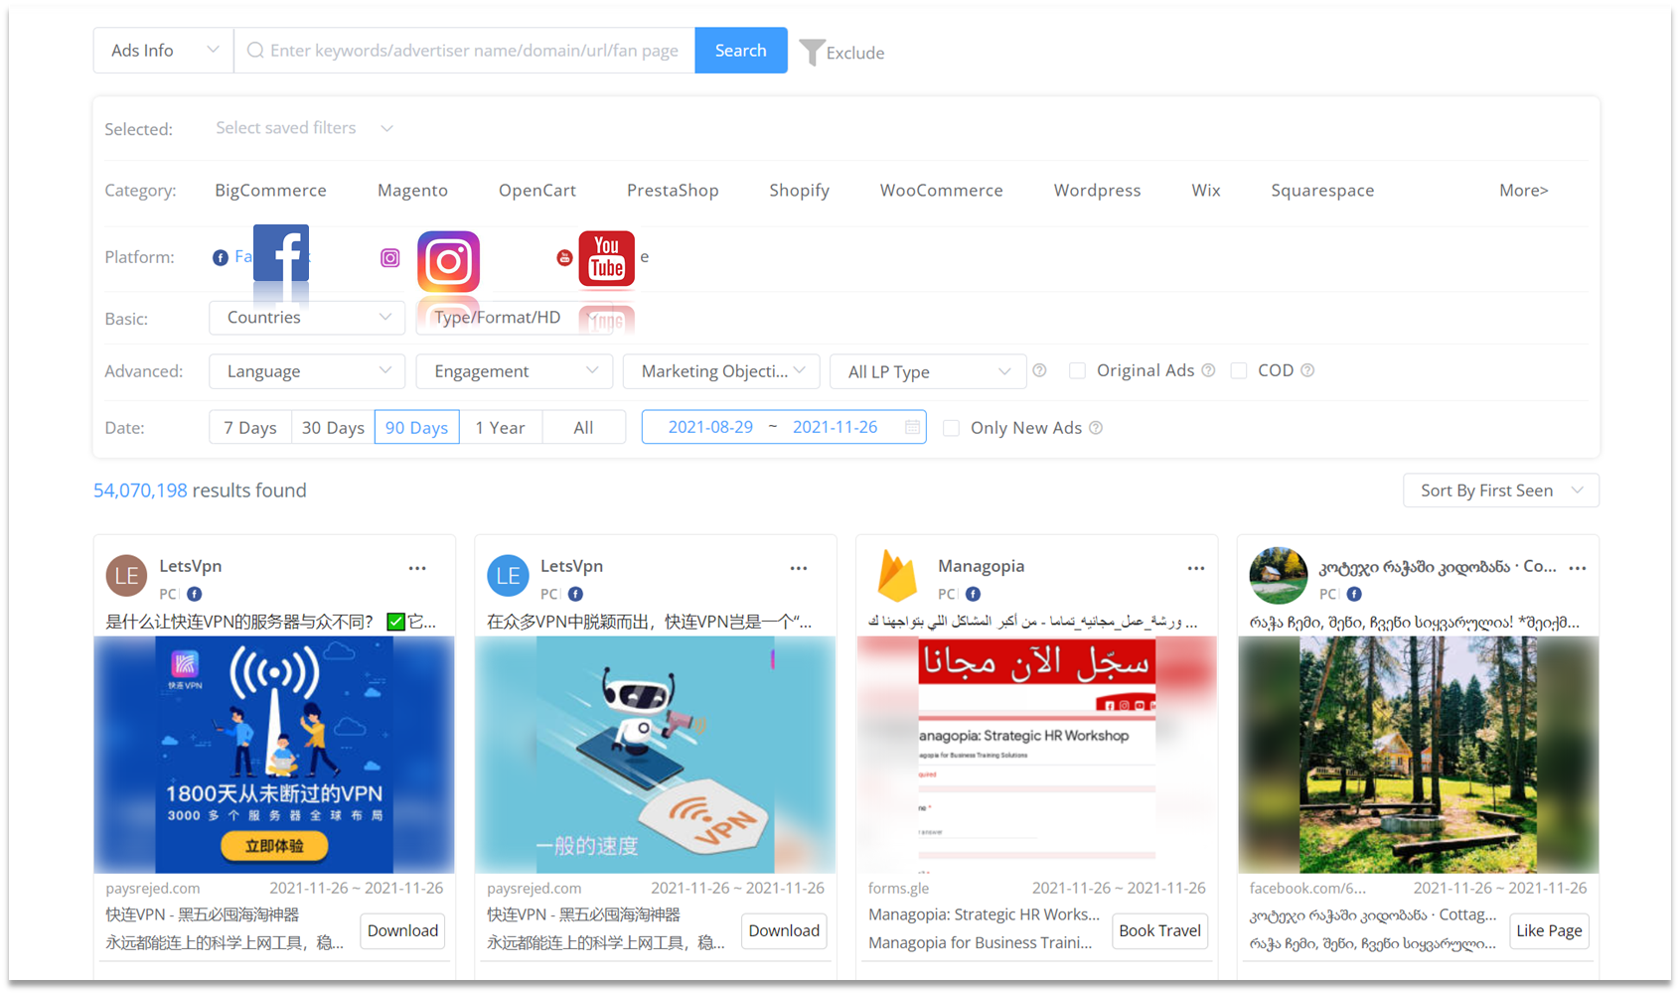Click the start date 2021-08-29 field
1680x995 pixels.
point(710,427)
